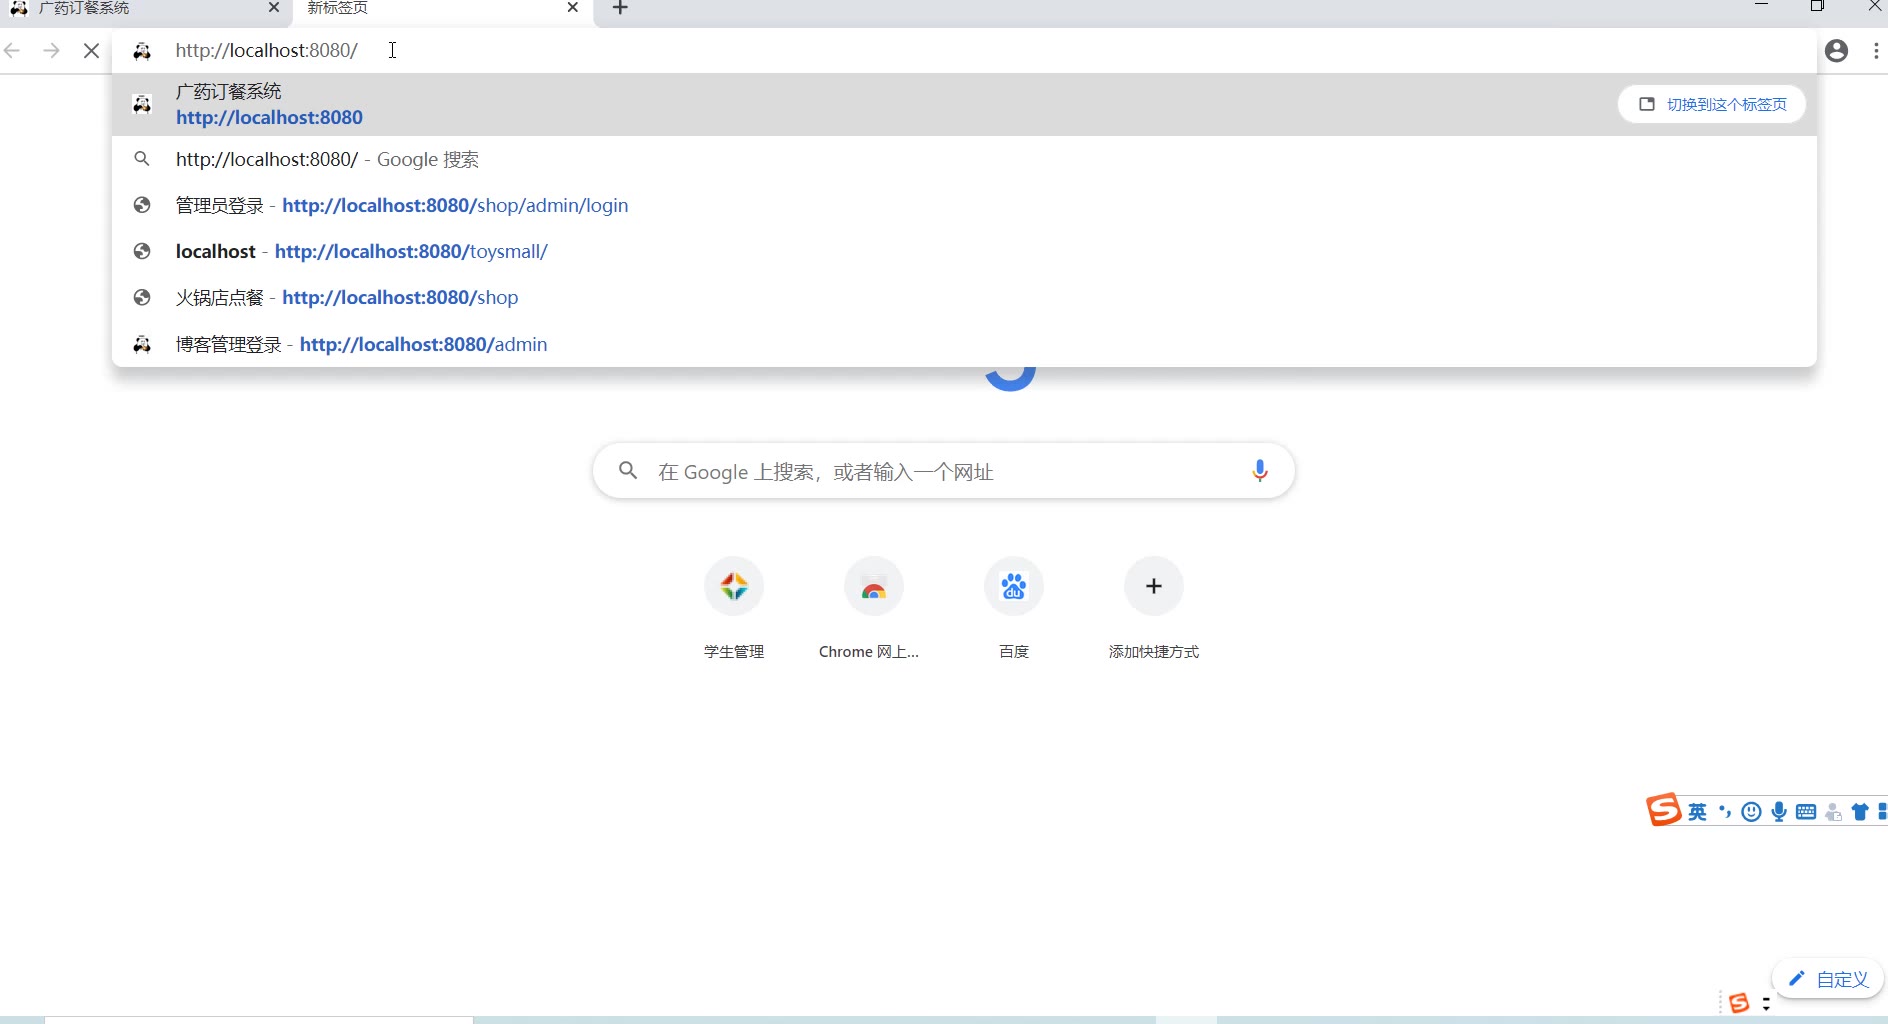1888x1024 pixels.
Task: Open a new tab with the plus button
Action: tap(620, 8)
